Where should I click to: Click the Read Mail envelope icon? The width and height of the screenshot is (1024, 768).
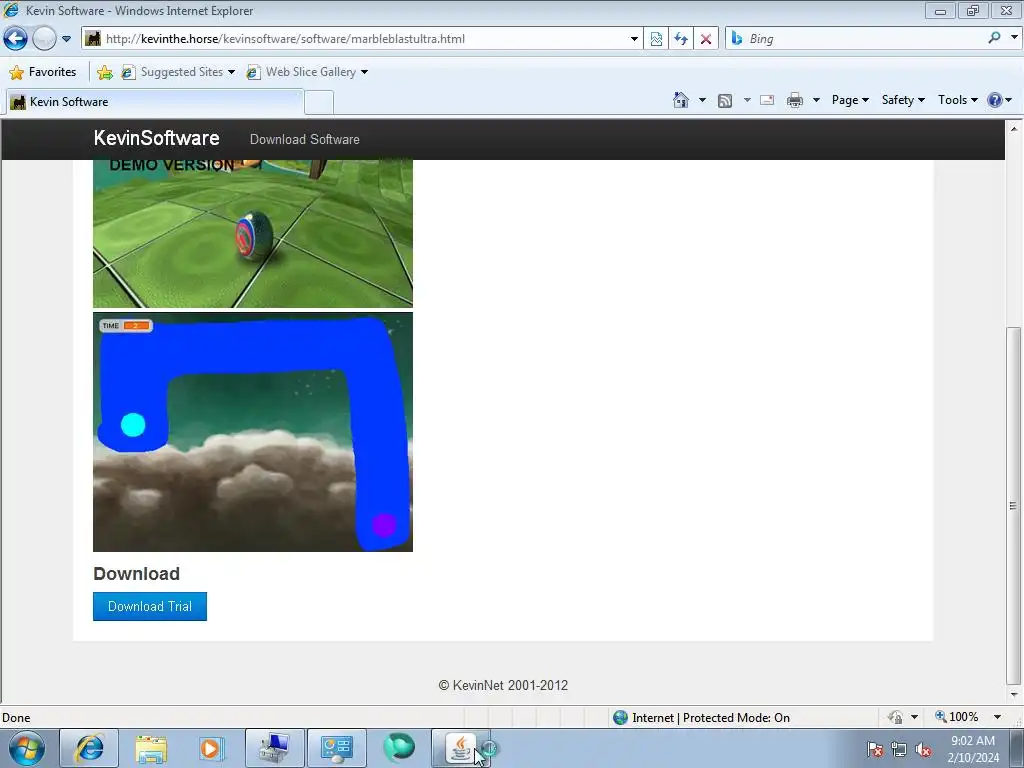click(767, 100)
